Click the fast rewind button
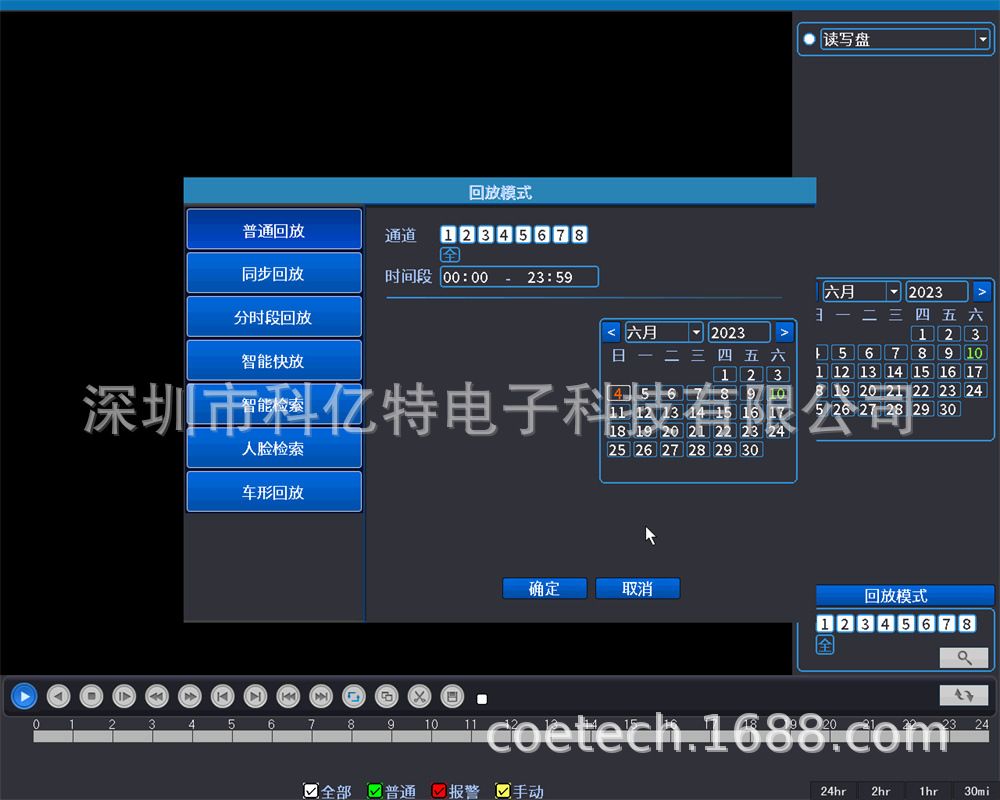This screenshot has height=800, width=1000. pyautogui.click(x=157, y=696)
